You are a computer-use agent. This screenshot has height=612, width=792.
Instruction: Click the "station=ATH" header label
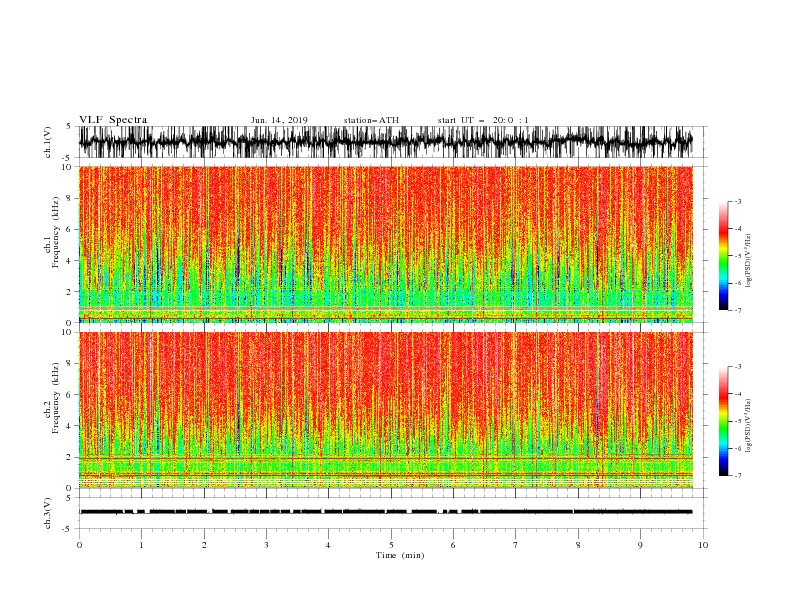[x=371, y=120]
